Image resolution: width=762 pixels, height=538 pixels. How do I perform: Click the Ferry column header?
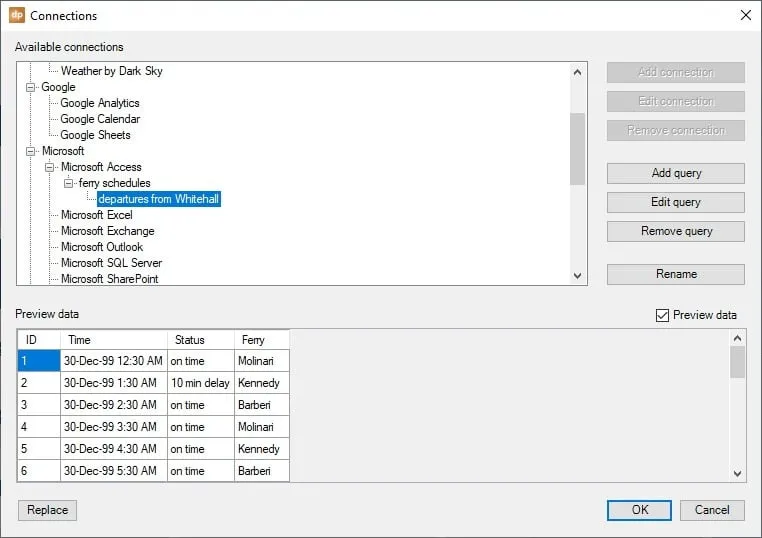pos(262,340)
